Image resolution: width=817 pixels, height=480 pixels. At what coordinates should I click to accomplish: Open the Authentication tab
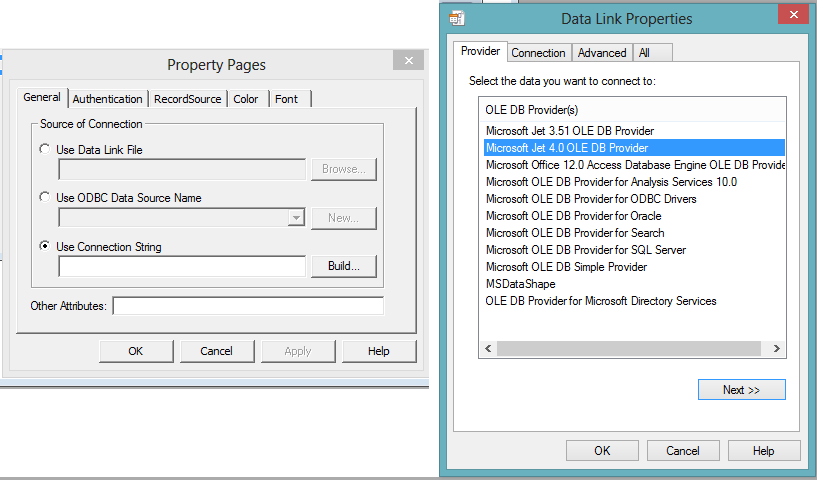pyautogui.click(x=107, y=99)
